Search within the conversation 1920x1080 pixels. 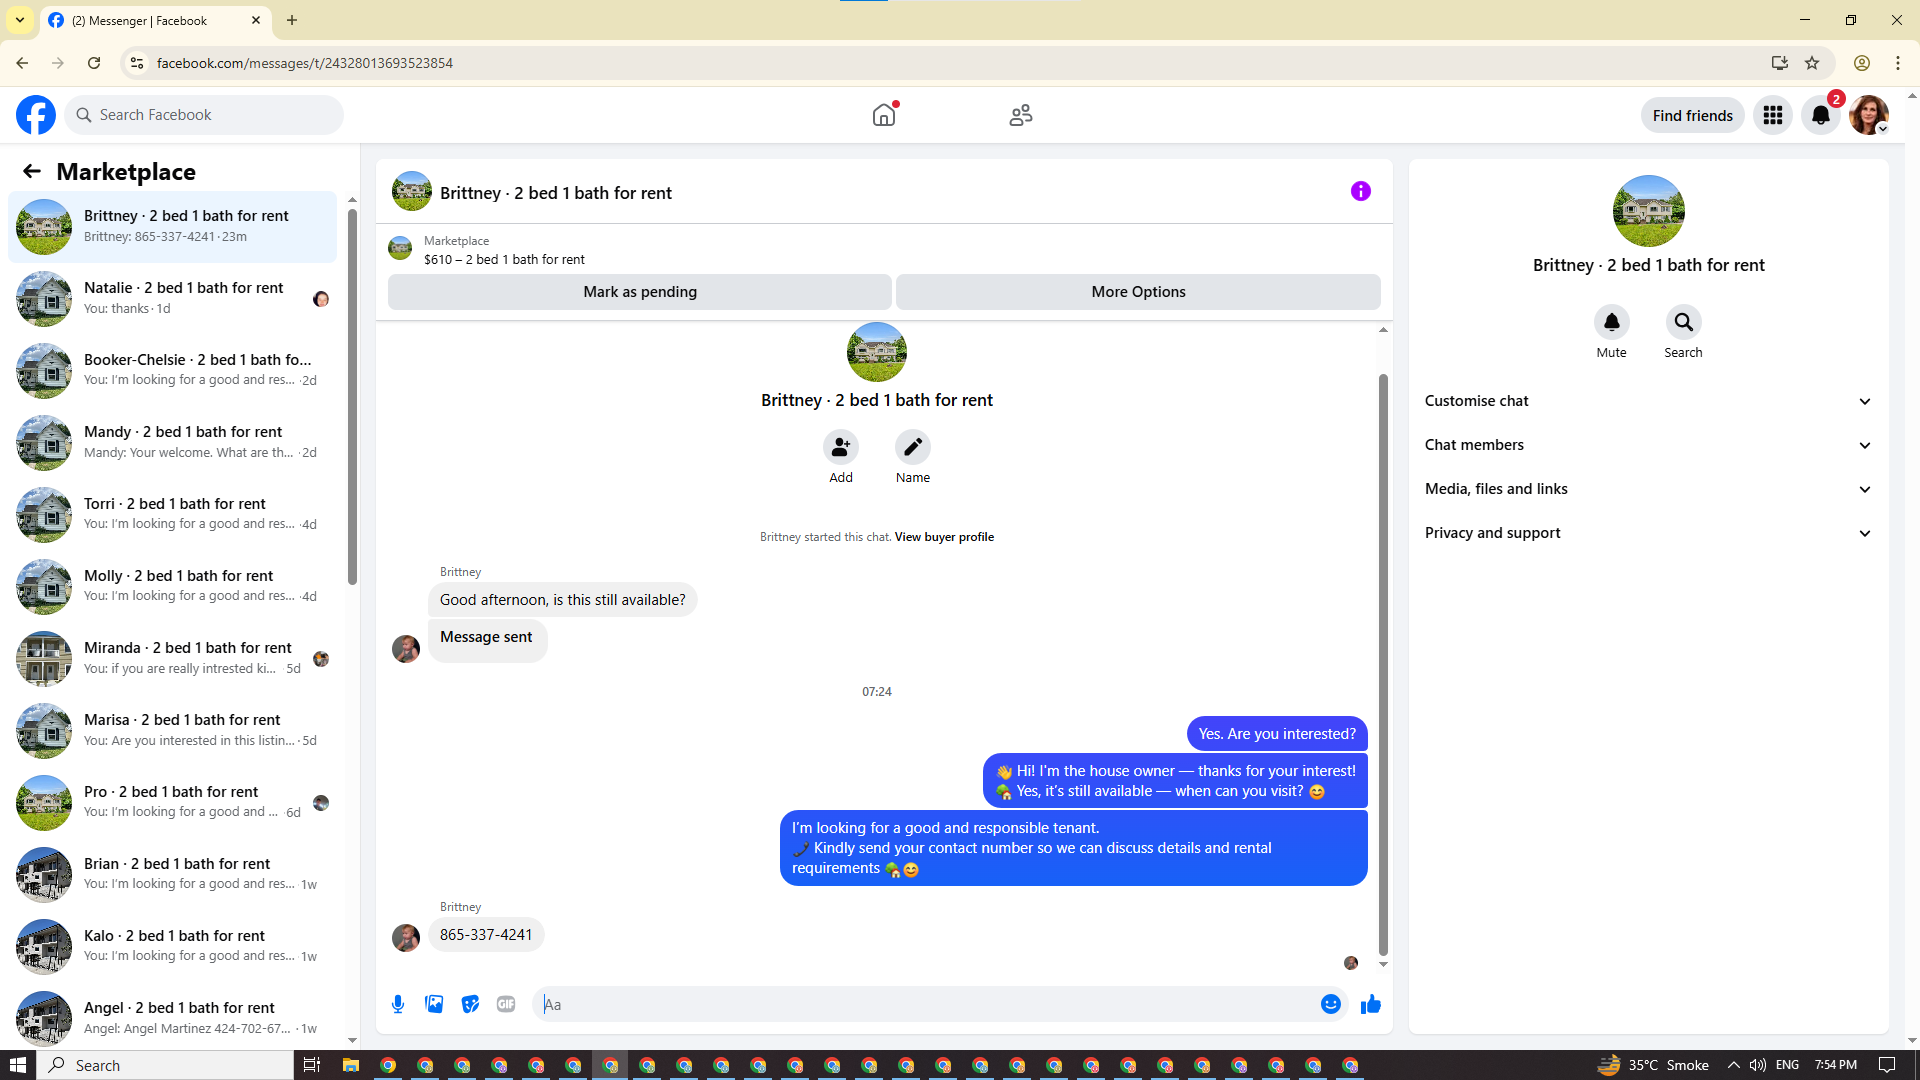pyautogui.click(x=1684, y=322)
